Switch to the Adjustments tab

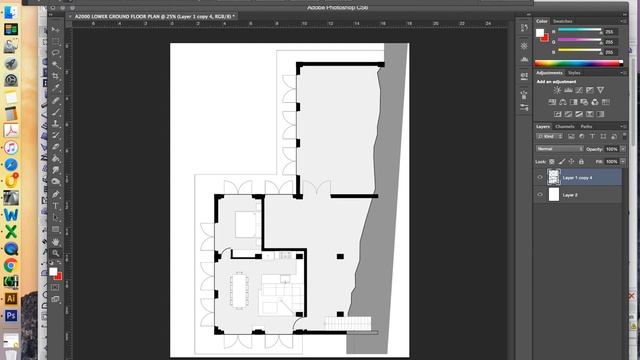point(549,73)
